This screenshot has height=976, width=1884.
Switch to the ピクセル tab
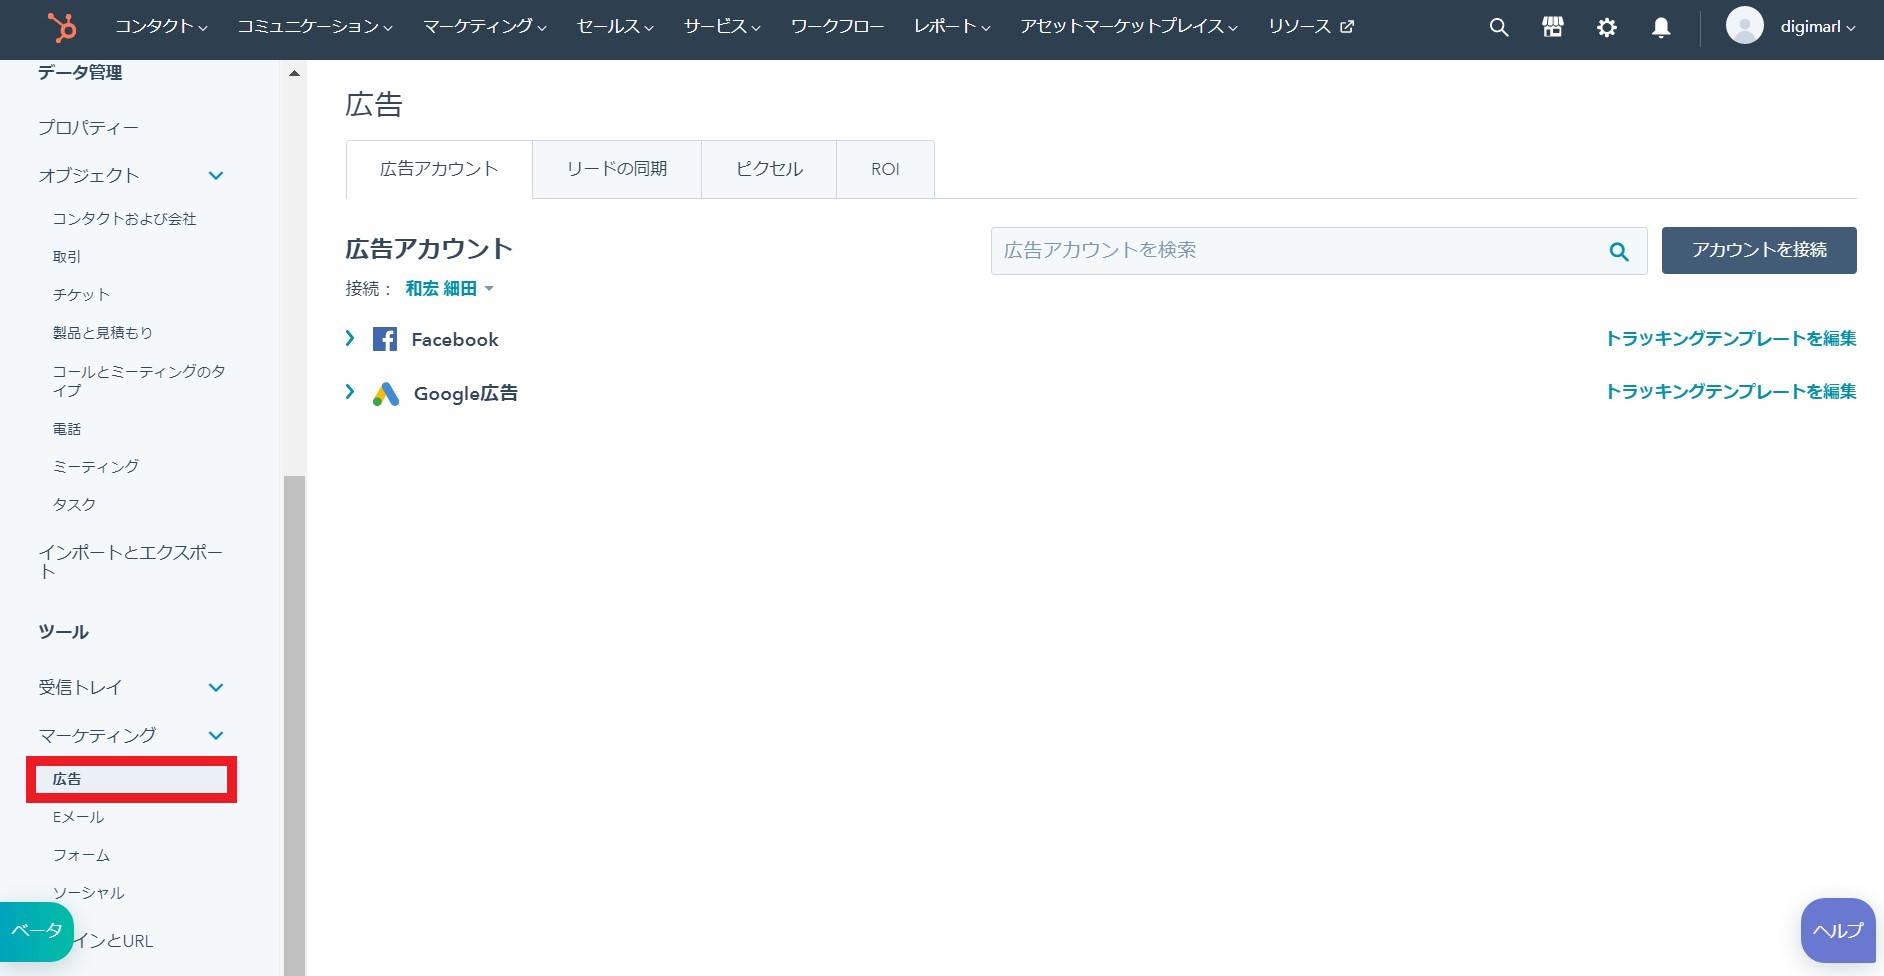(769, 169)
